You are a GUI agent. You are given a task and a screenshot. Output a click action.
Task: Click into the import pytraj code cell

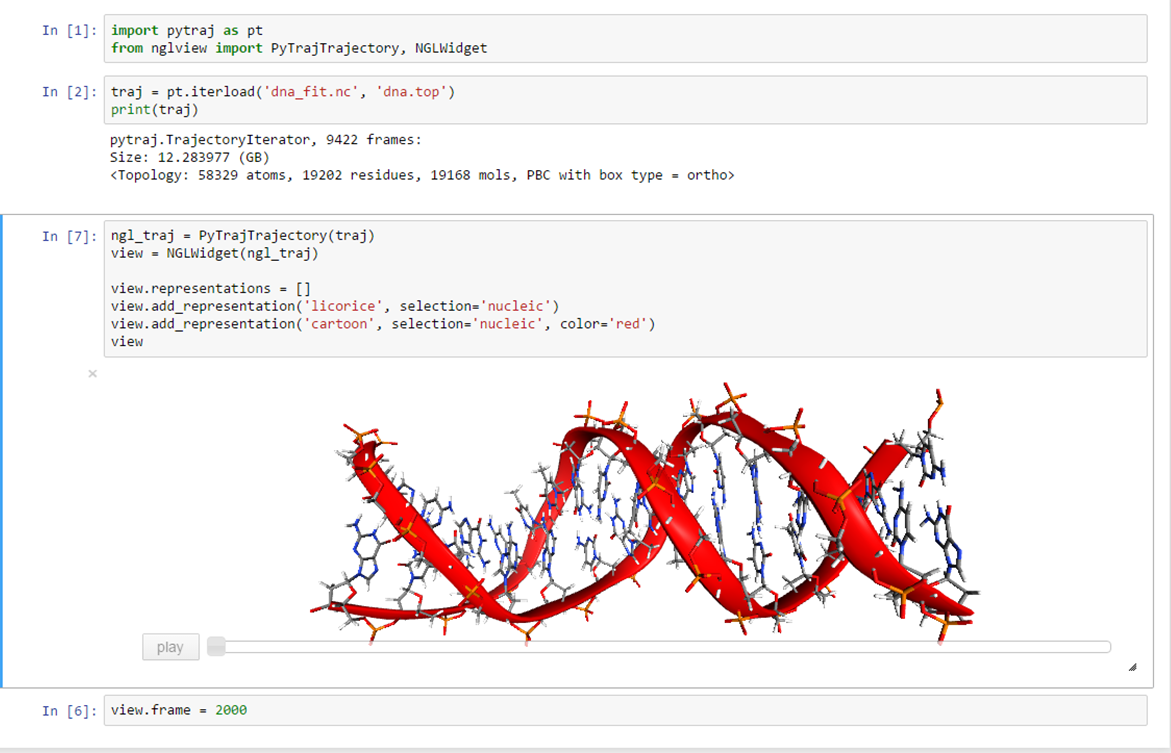(625, 39)
